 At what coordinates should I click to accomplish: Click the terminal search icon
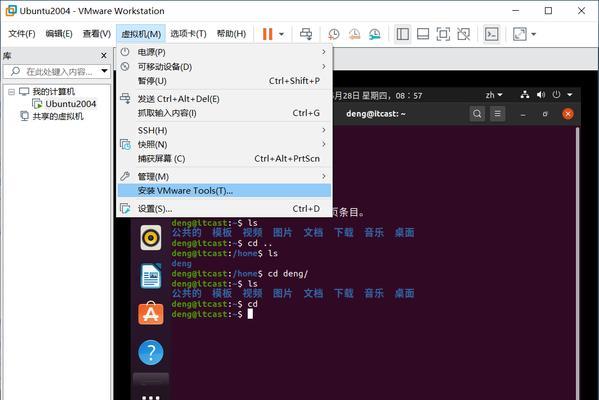pyautogui.click(x=477, y=114)
